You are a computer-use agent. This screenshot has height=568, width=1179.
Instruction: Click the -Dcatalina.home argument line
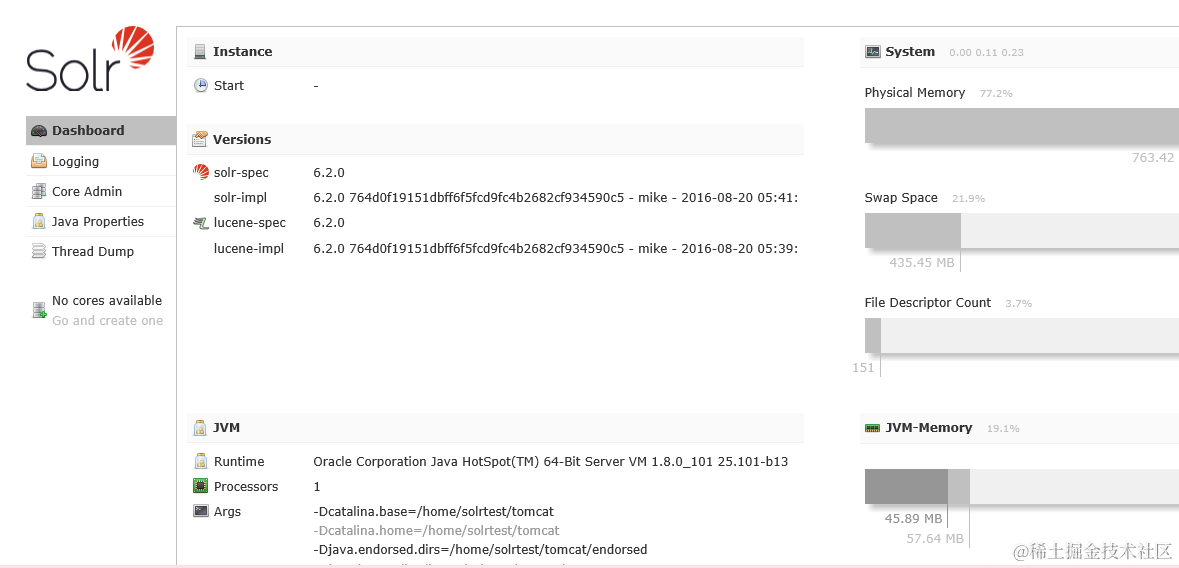(x=436, y=530)
